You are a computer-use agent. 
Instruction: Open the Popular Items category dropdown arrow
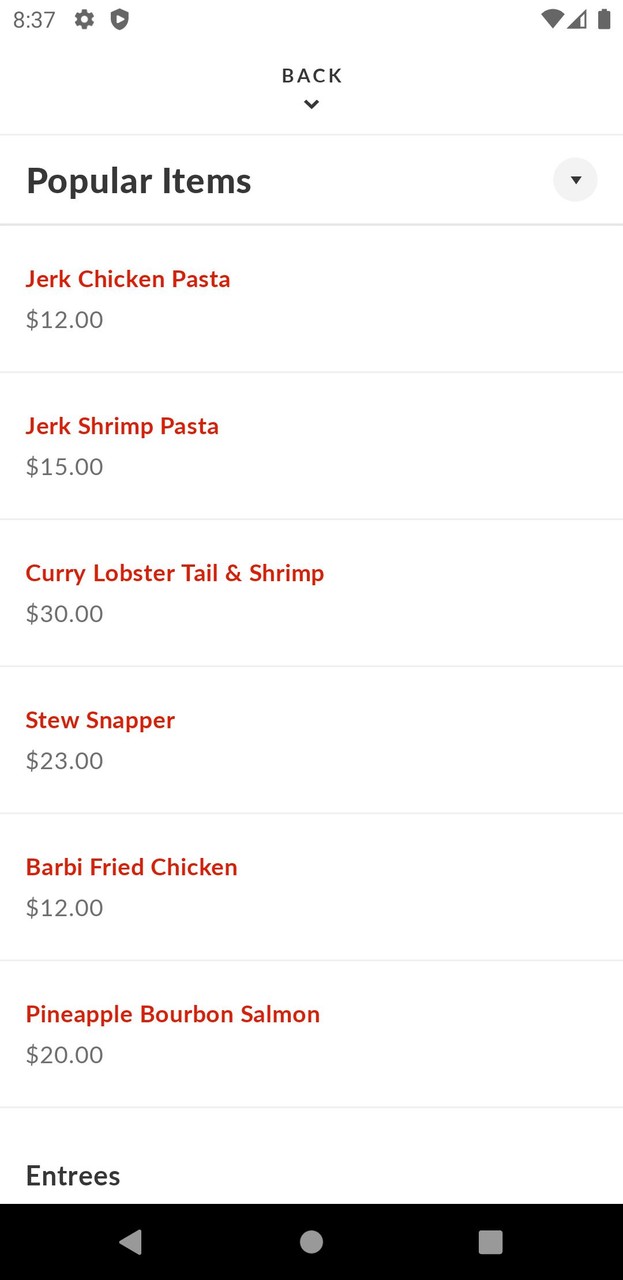[575, 180]
